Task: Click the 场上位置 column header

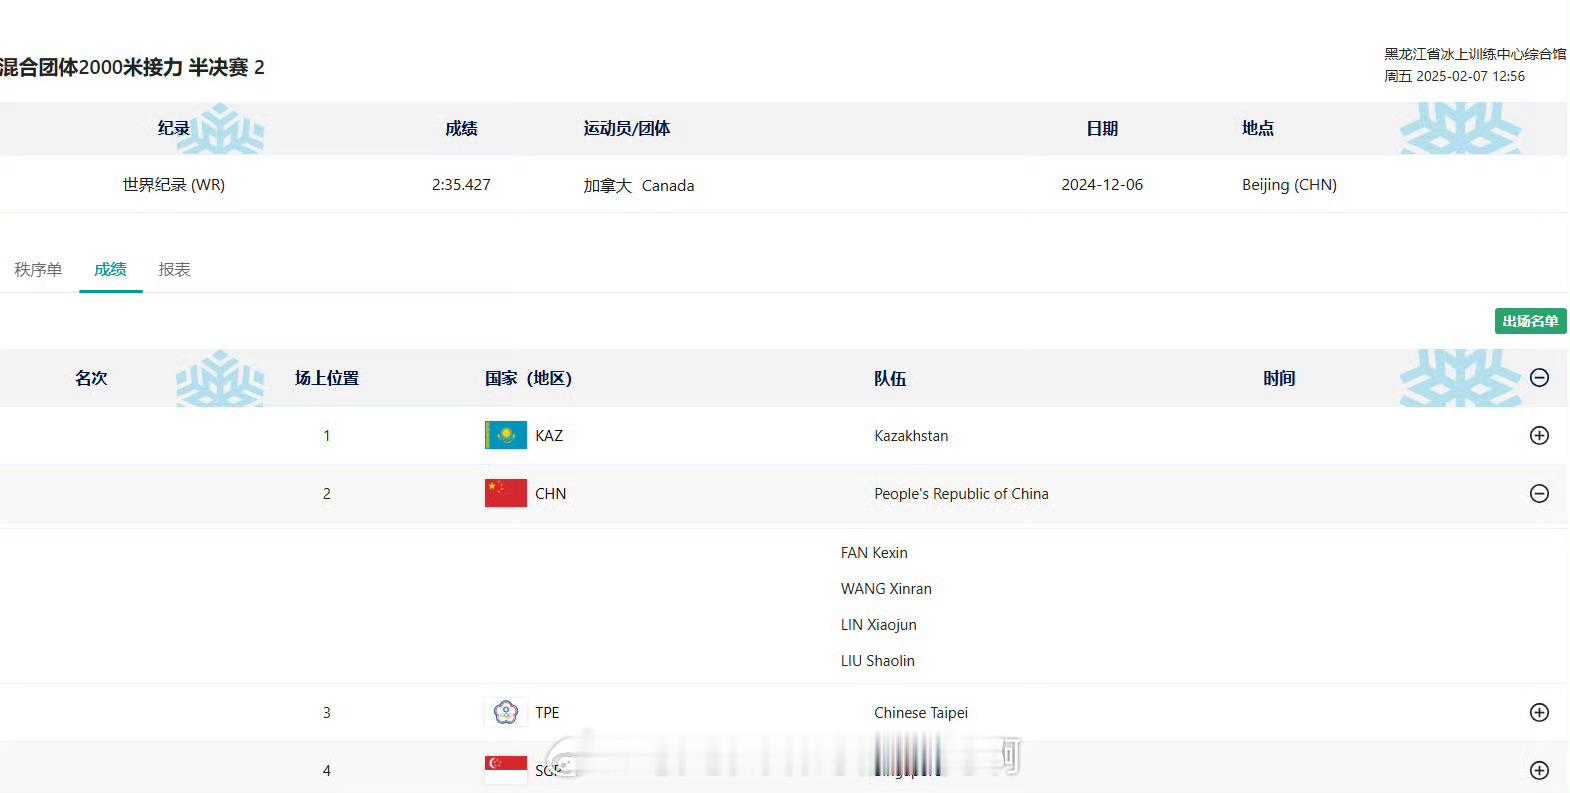Action: (x=327, y=378)
